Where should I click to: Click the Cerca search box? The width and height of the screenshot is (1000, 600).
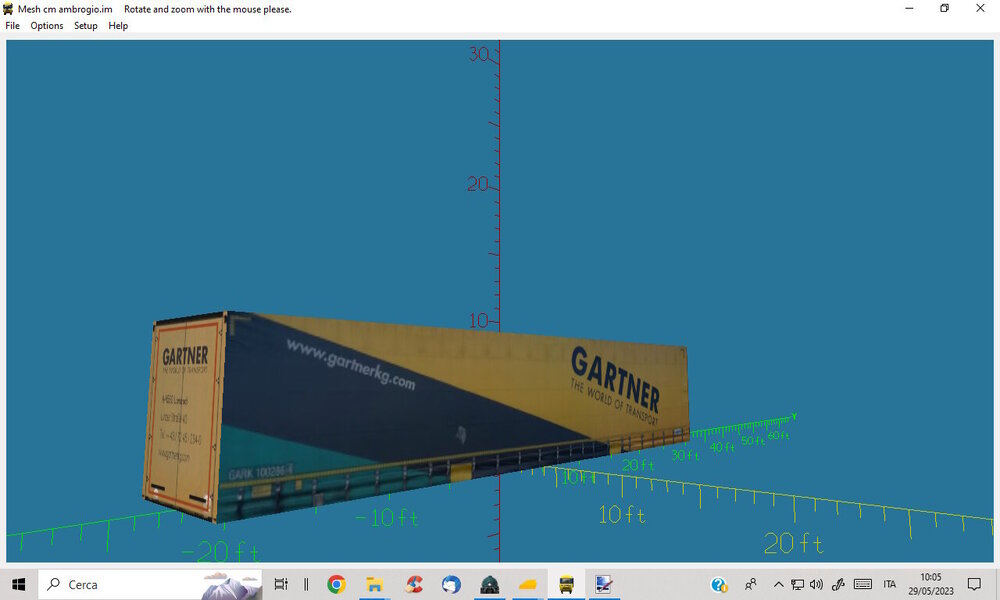[x=151, y=584]
